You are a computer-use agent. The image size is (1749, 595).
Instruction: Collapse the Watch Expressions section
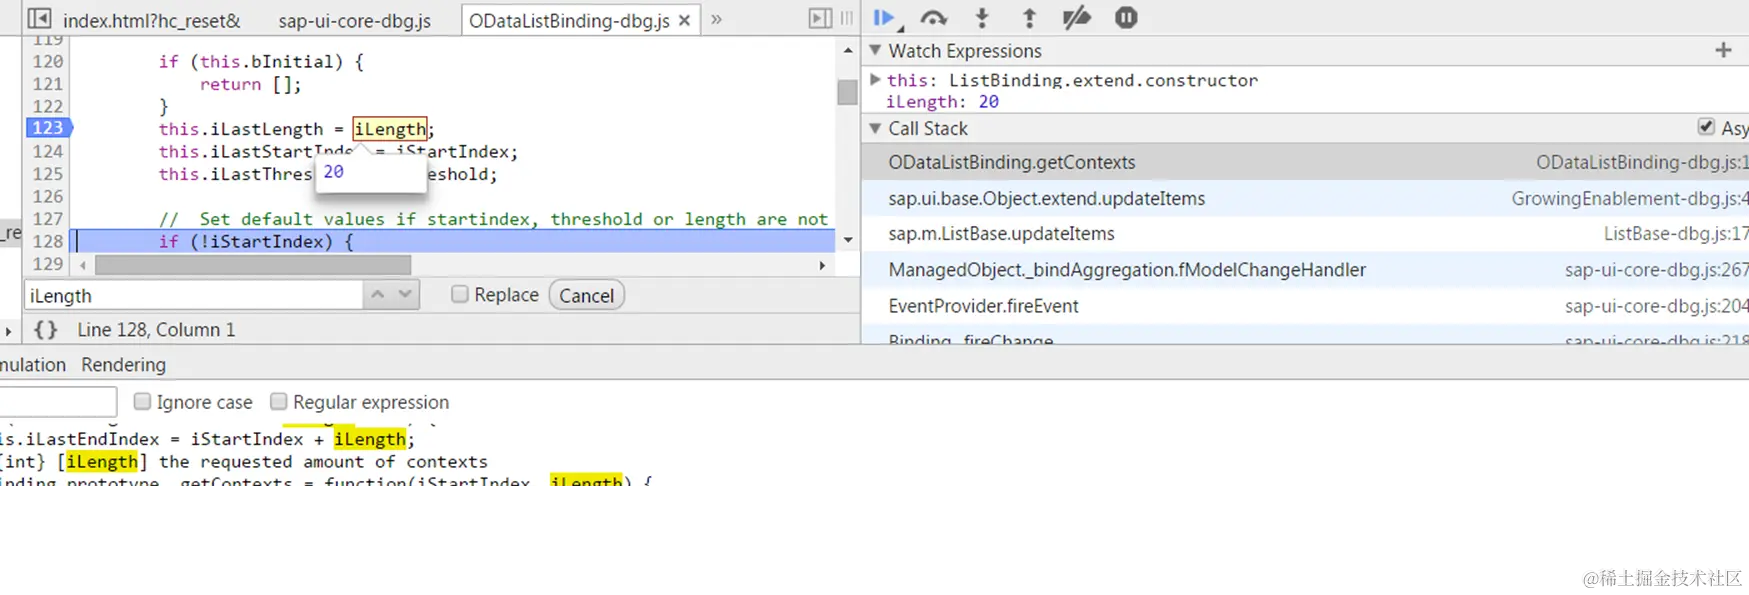875,50
